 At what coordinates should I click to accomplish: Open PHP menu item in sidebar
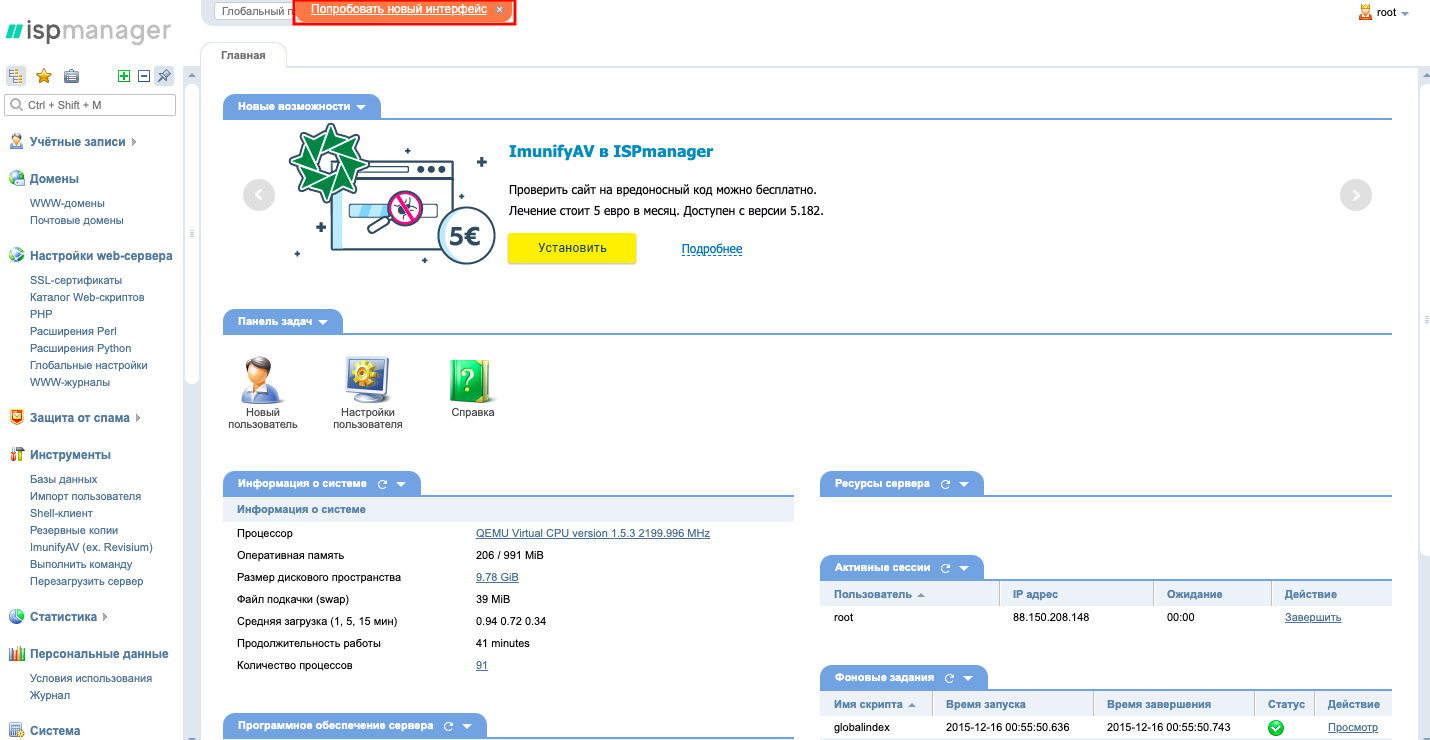41,314
